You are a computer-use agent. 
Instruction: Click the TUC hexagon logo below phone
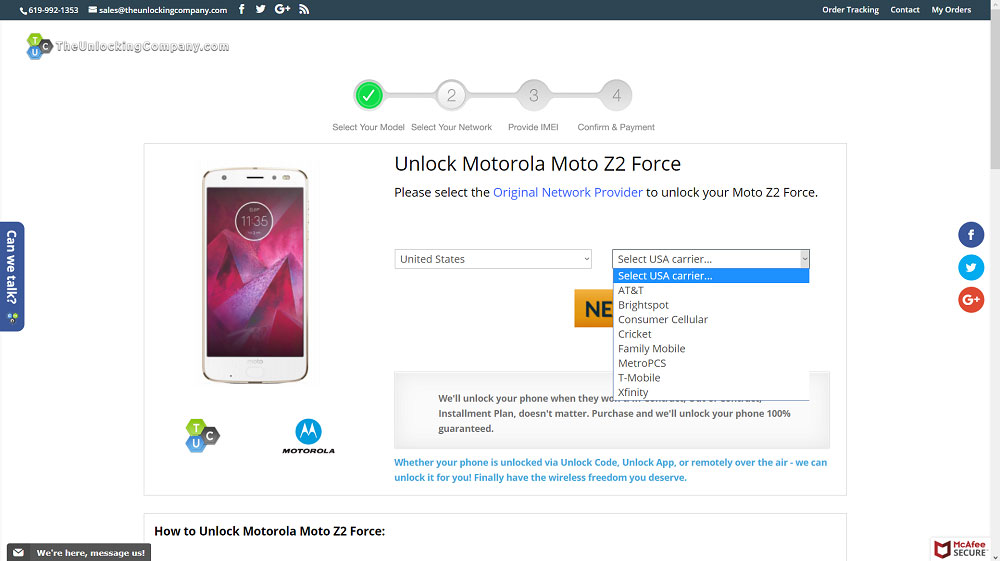202,436
